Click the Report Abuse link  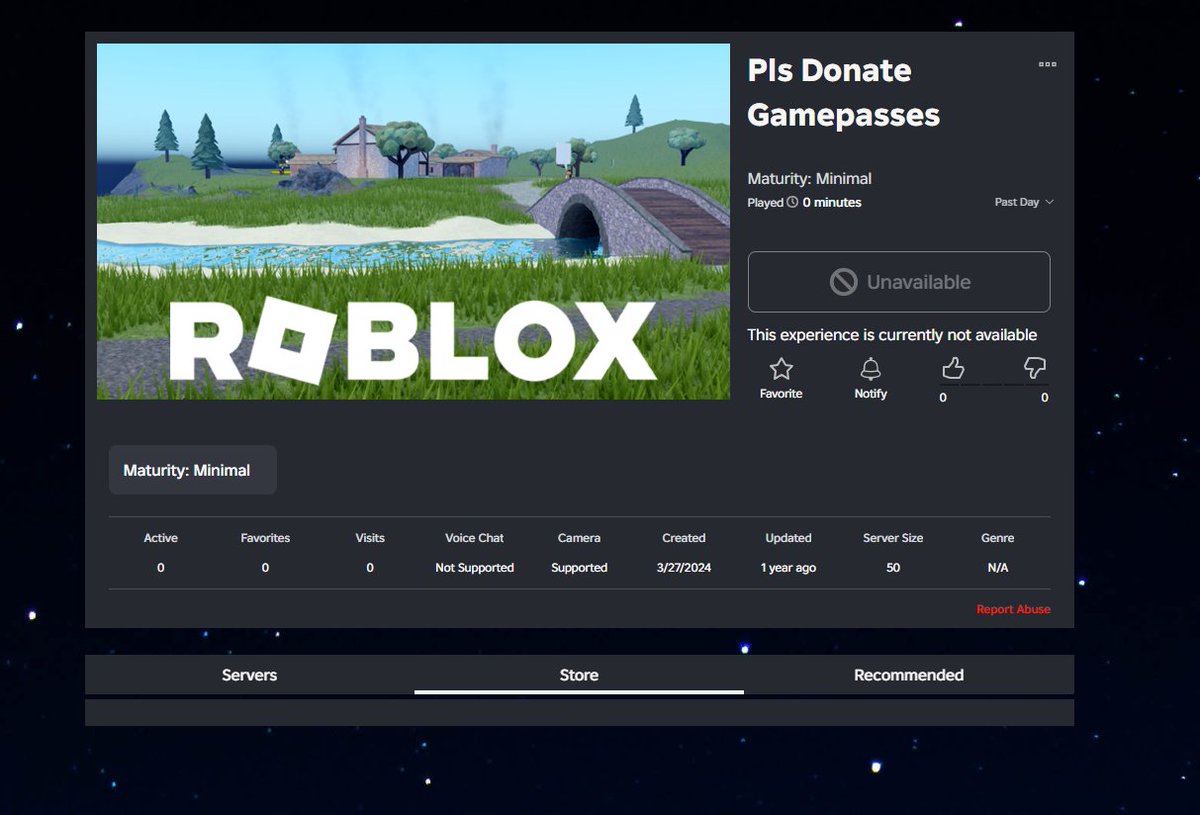[x=1013, y=609]
